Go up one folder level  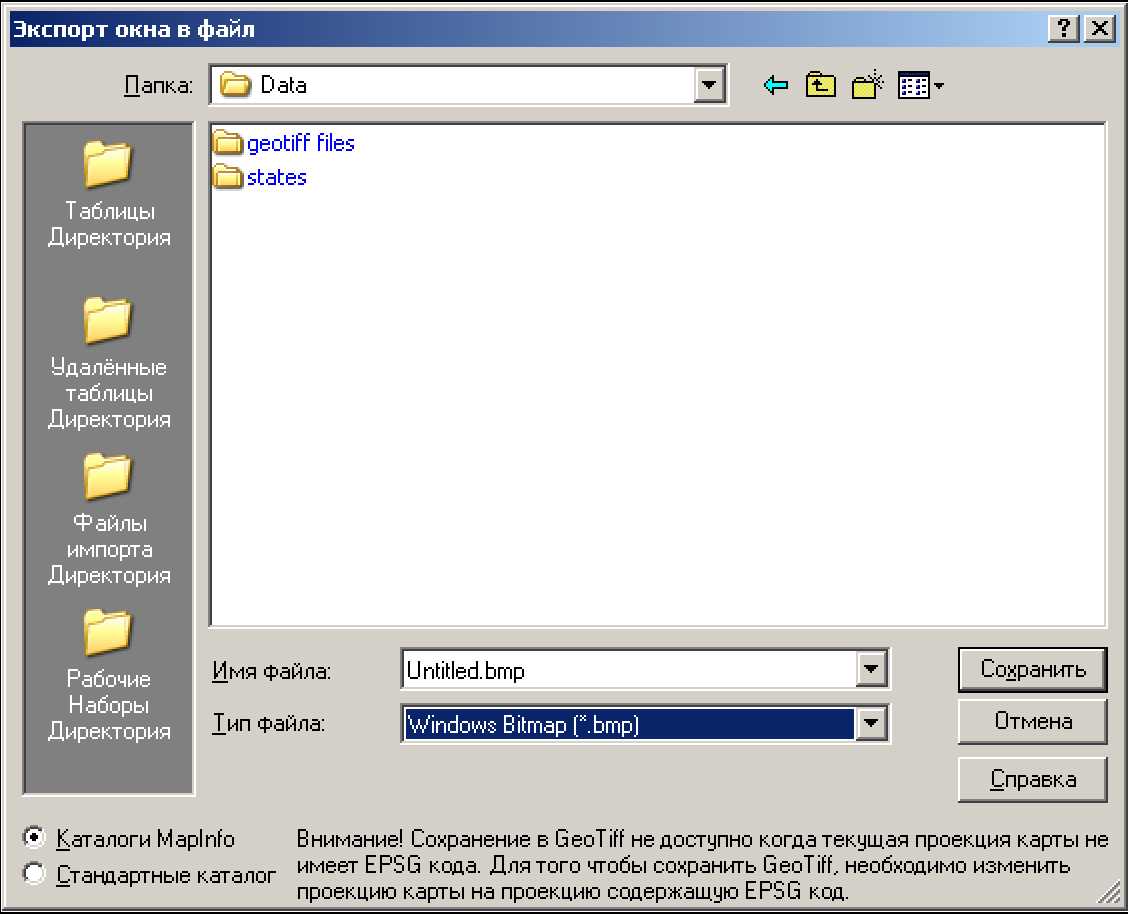[820, 86]
